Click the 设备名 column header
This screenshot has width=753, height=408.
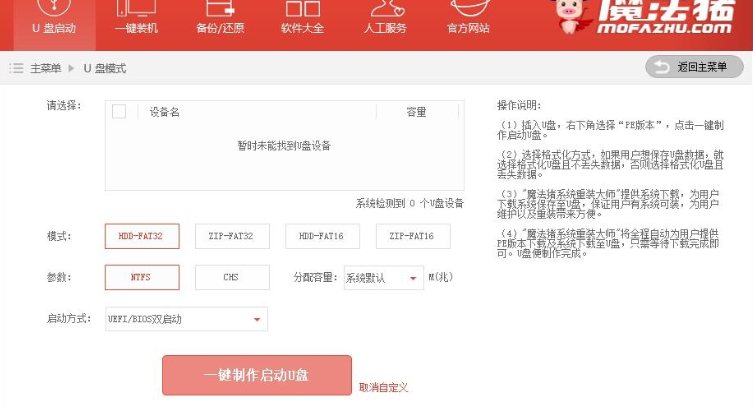[164, 112]
